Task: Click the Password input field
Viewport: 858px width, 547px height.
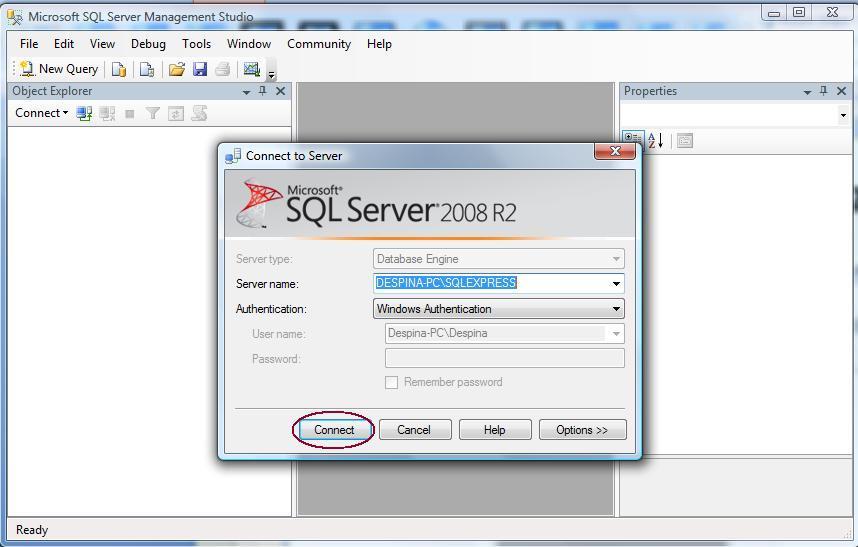Action: point(505,358)
